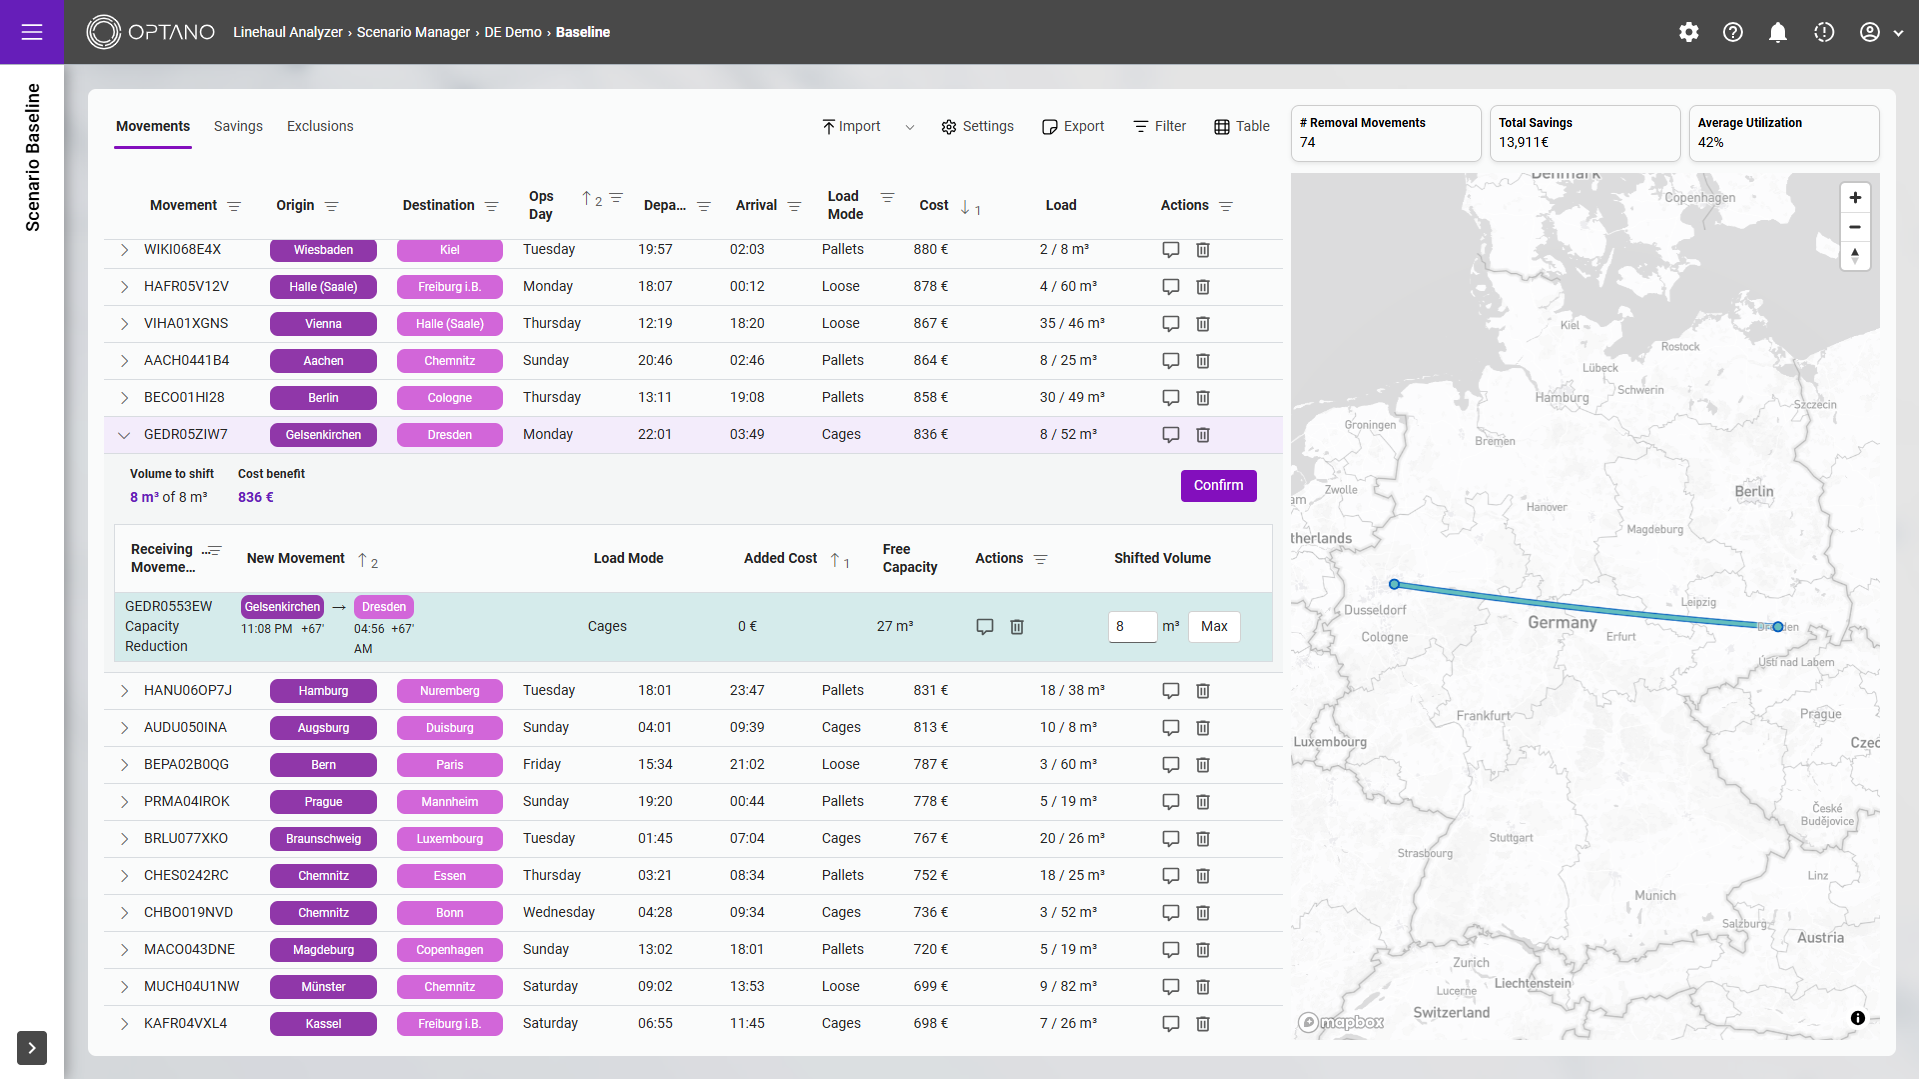Zoom in on the map
1919x1079 pixels.
point(1855,198)
